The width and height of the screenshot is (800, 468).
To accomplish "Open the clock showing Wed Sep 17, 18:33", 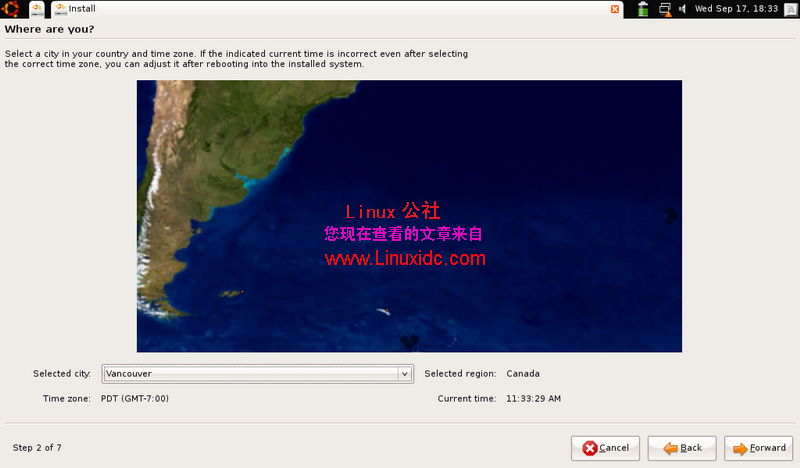I will 736,9.
